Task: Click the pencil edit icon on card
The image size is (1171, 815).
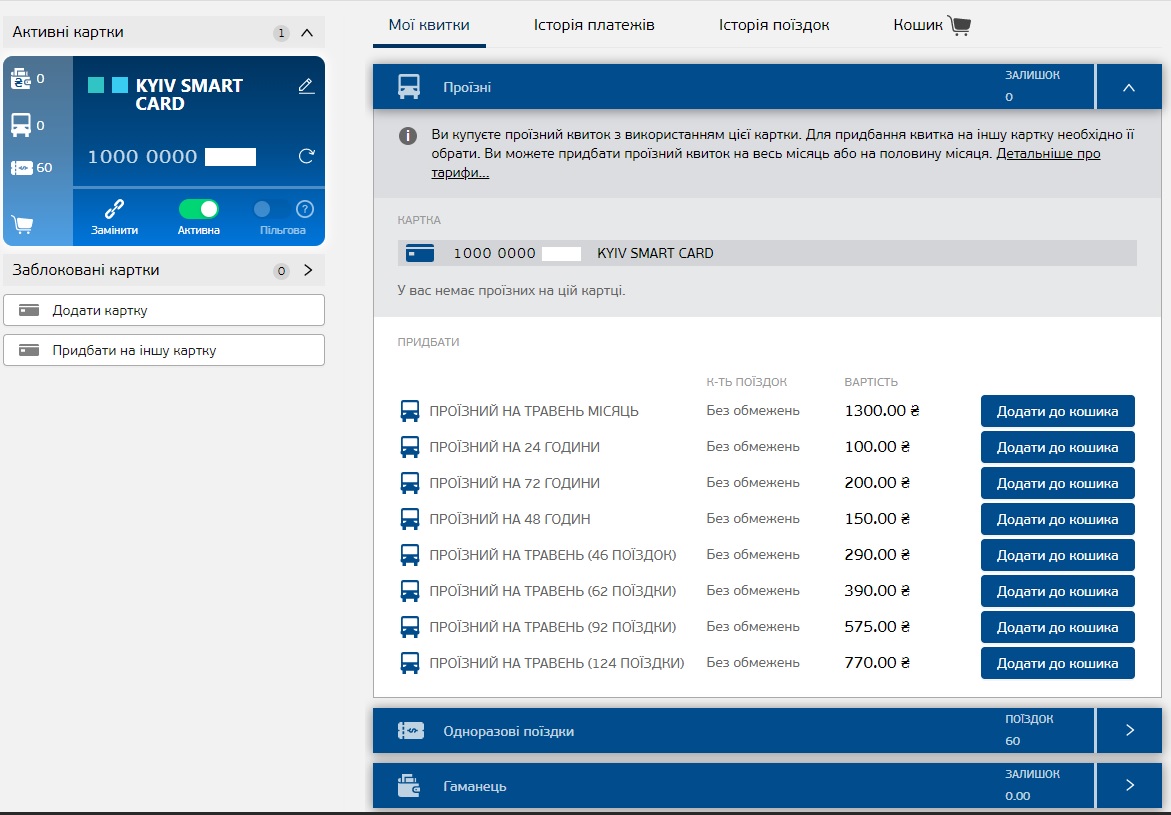Action: 306,87
